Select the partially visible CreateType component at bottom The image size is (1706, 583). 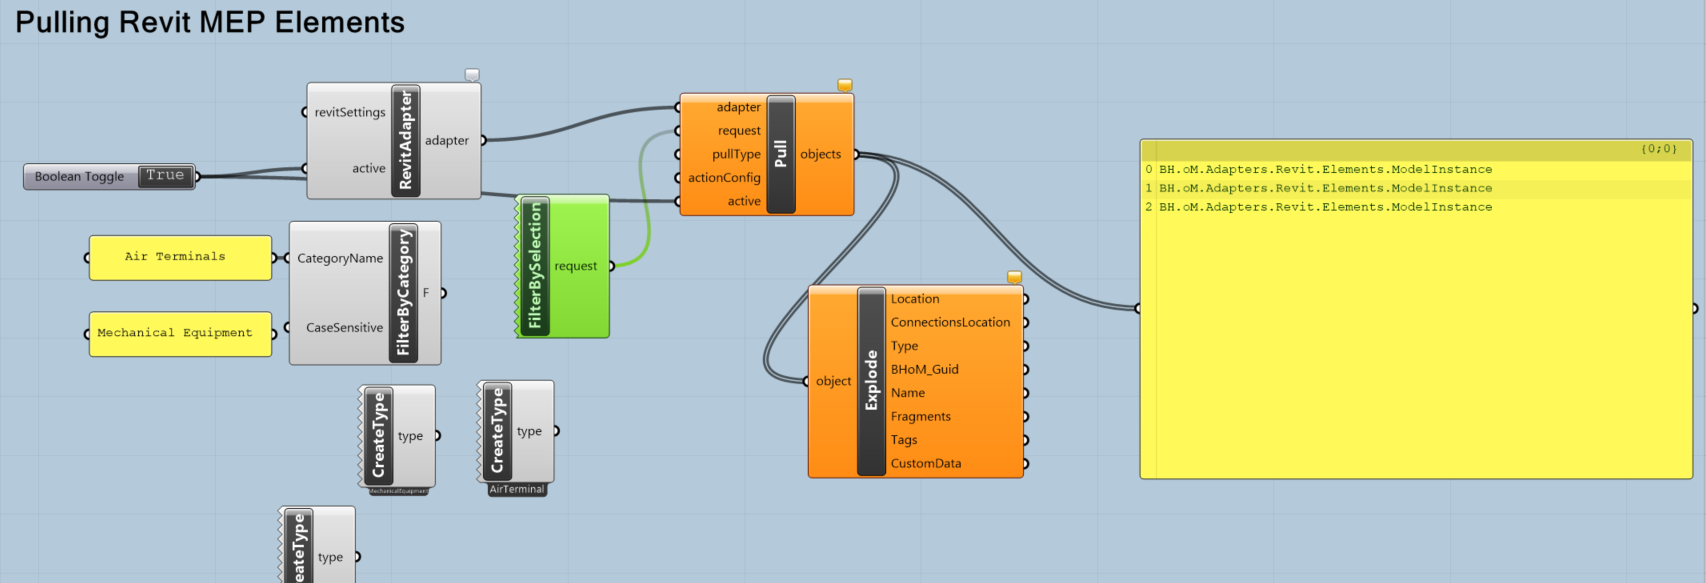pos(318,546)
